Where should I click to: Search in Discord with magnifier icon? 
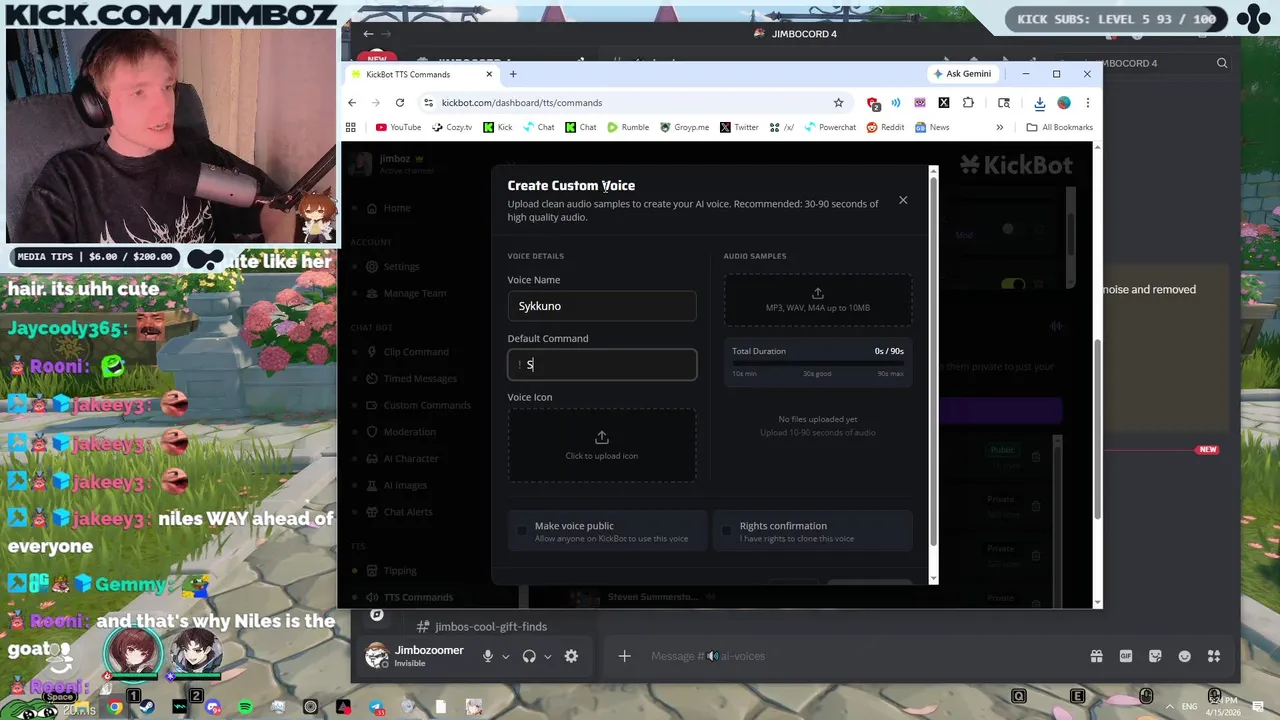point(1222,63)
